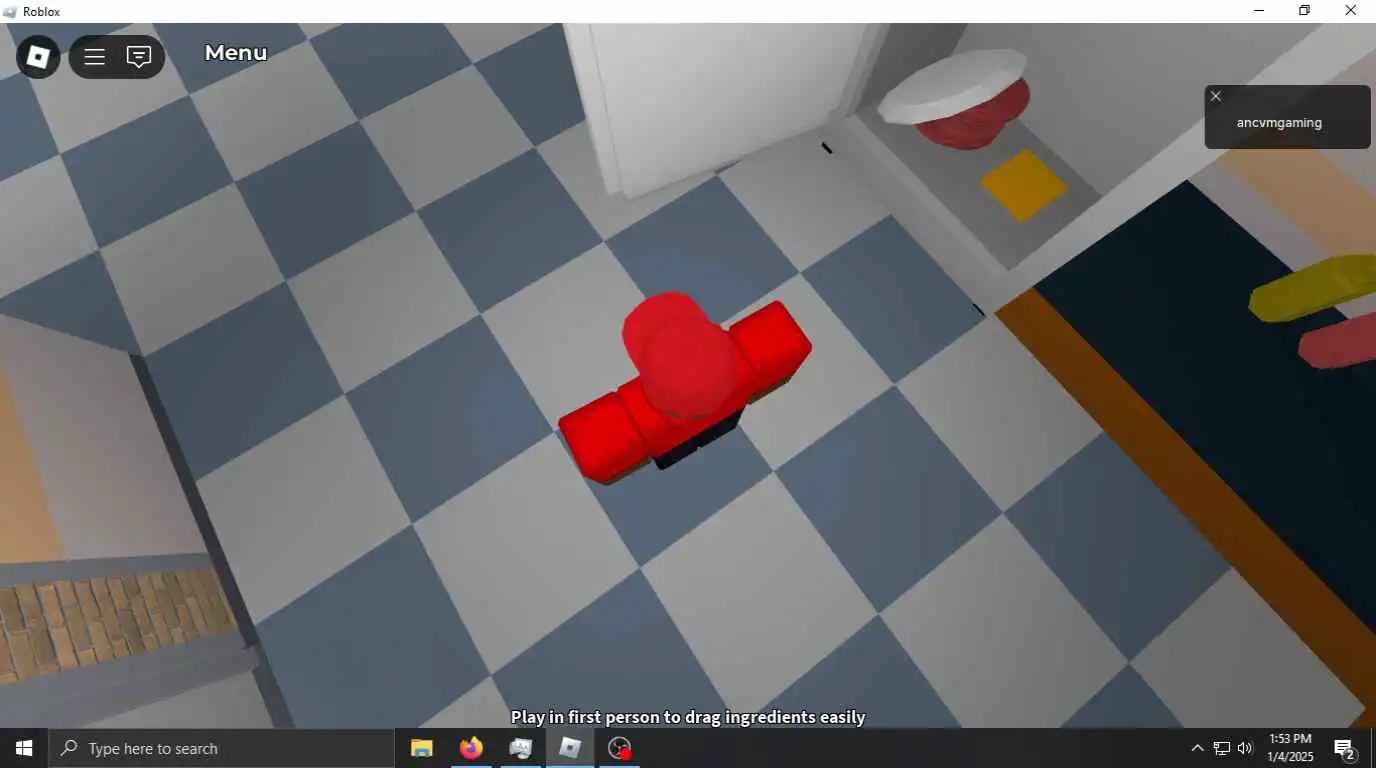Click the red player character
This screenshot has height=768, width=1376.
(x=685, y=388)
